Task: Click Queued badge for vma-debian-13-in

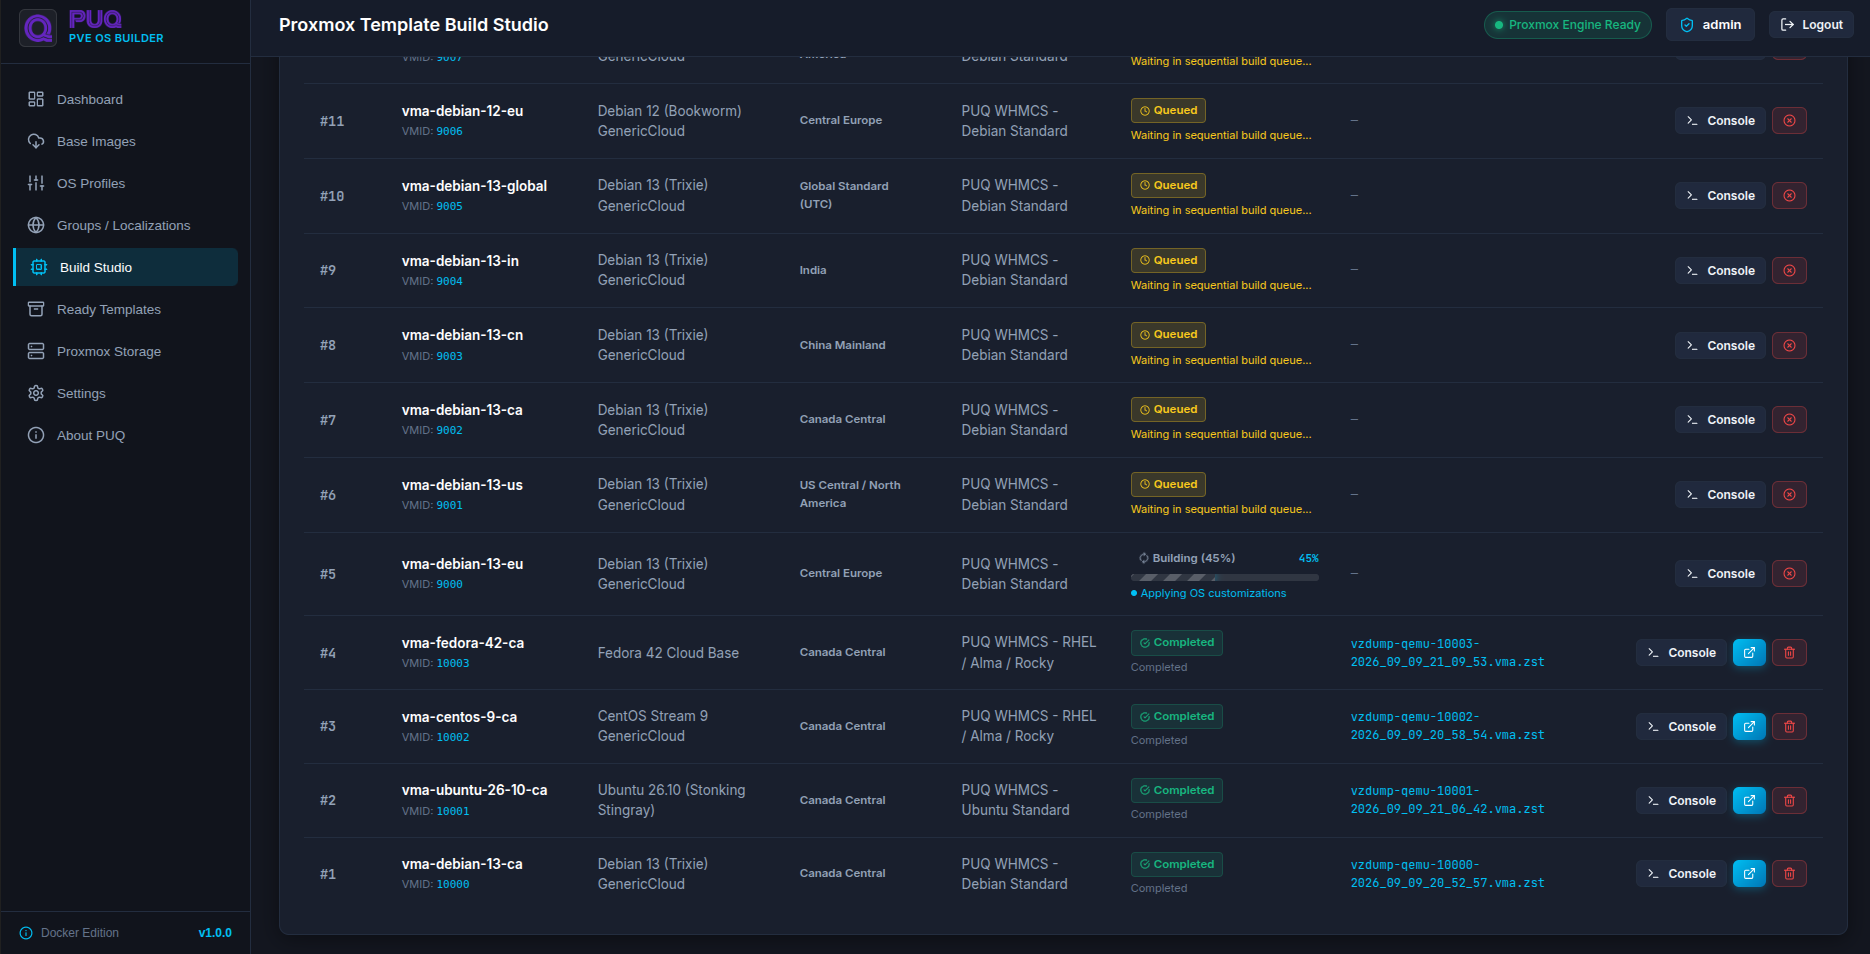Action: coord(1168,261)
